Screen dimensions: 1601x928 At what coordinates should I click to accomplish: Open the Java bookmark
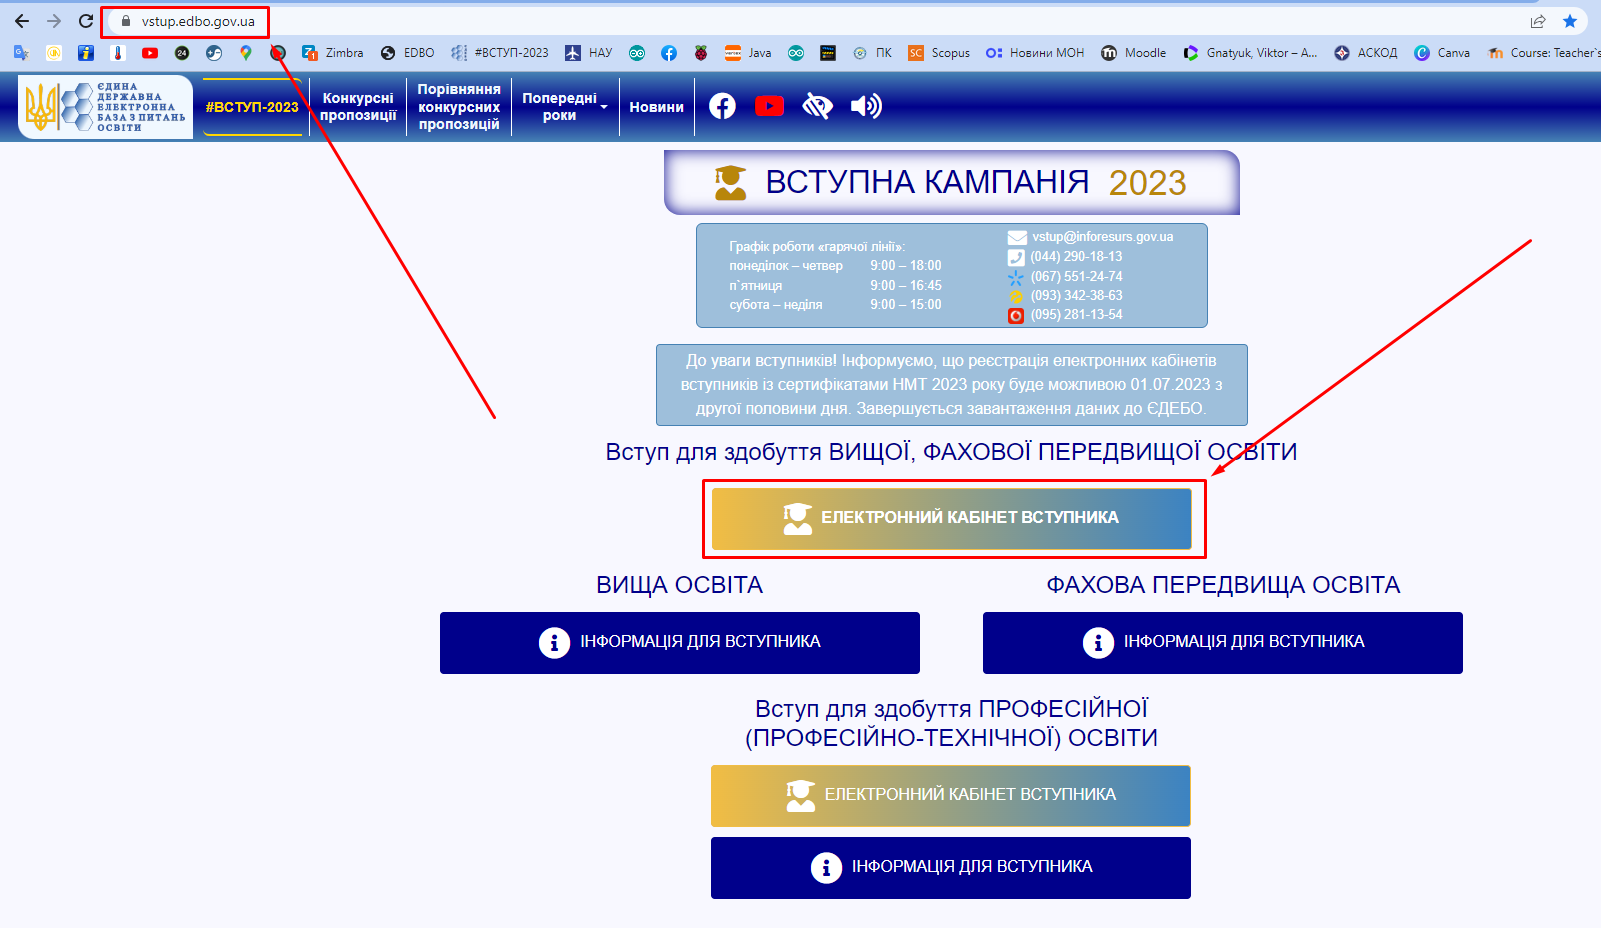pyautogui.click(x=748, y=53)
